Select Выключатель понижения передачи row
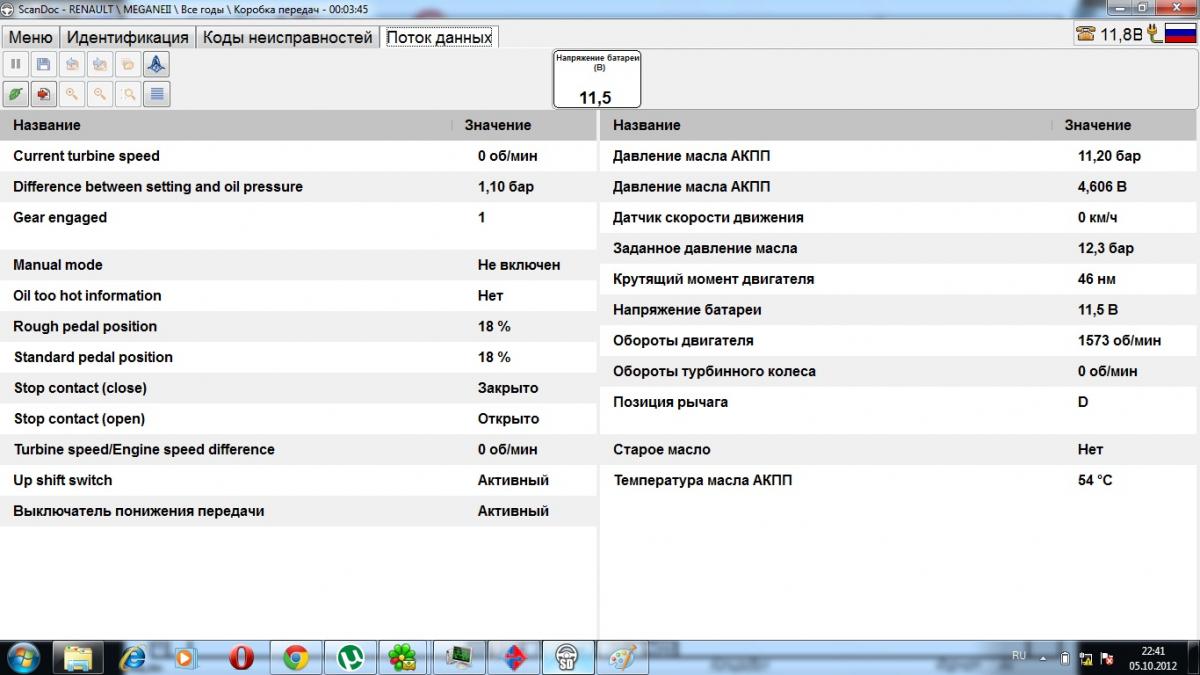Screen dimensions: 1200x675 coord(299,511)
